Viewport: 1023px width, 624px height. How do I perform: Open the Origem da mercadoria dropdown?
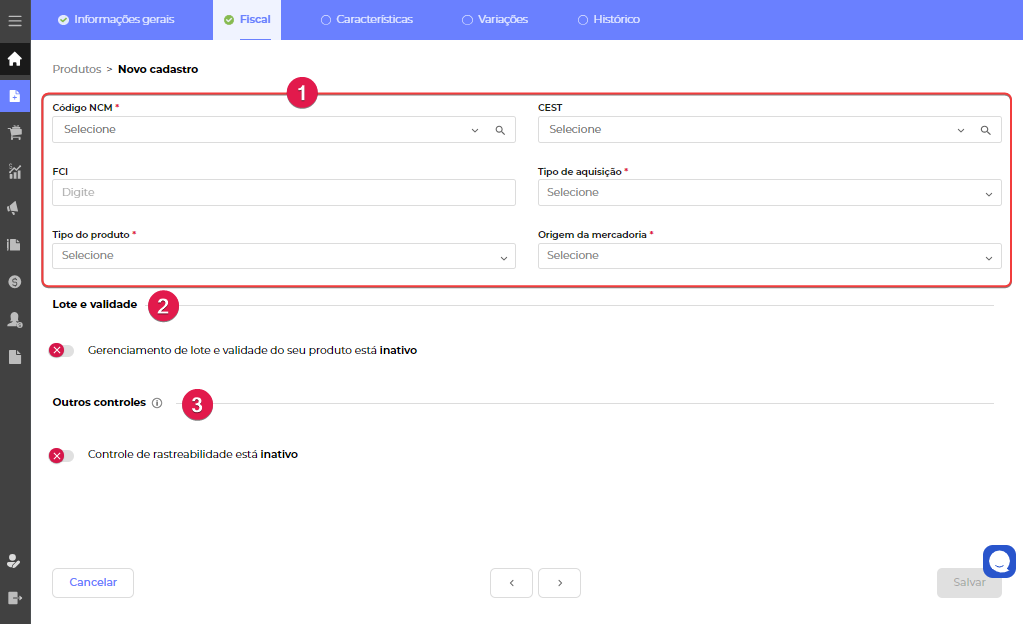(769, 256)
